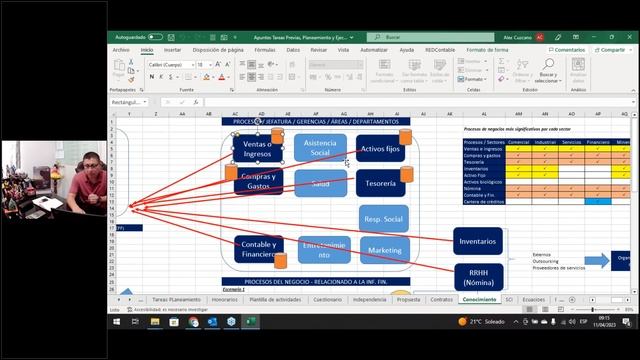Click the Cut scissors icon
The height and width of the screenshot is (360, 640).
(131, 62)
